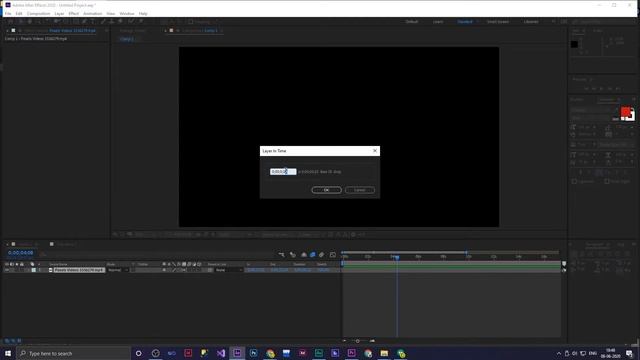Open the notification center icon

(630, 353)
